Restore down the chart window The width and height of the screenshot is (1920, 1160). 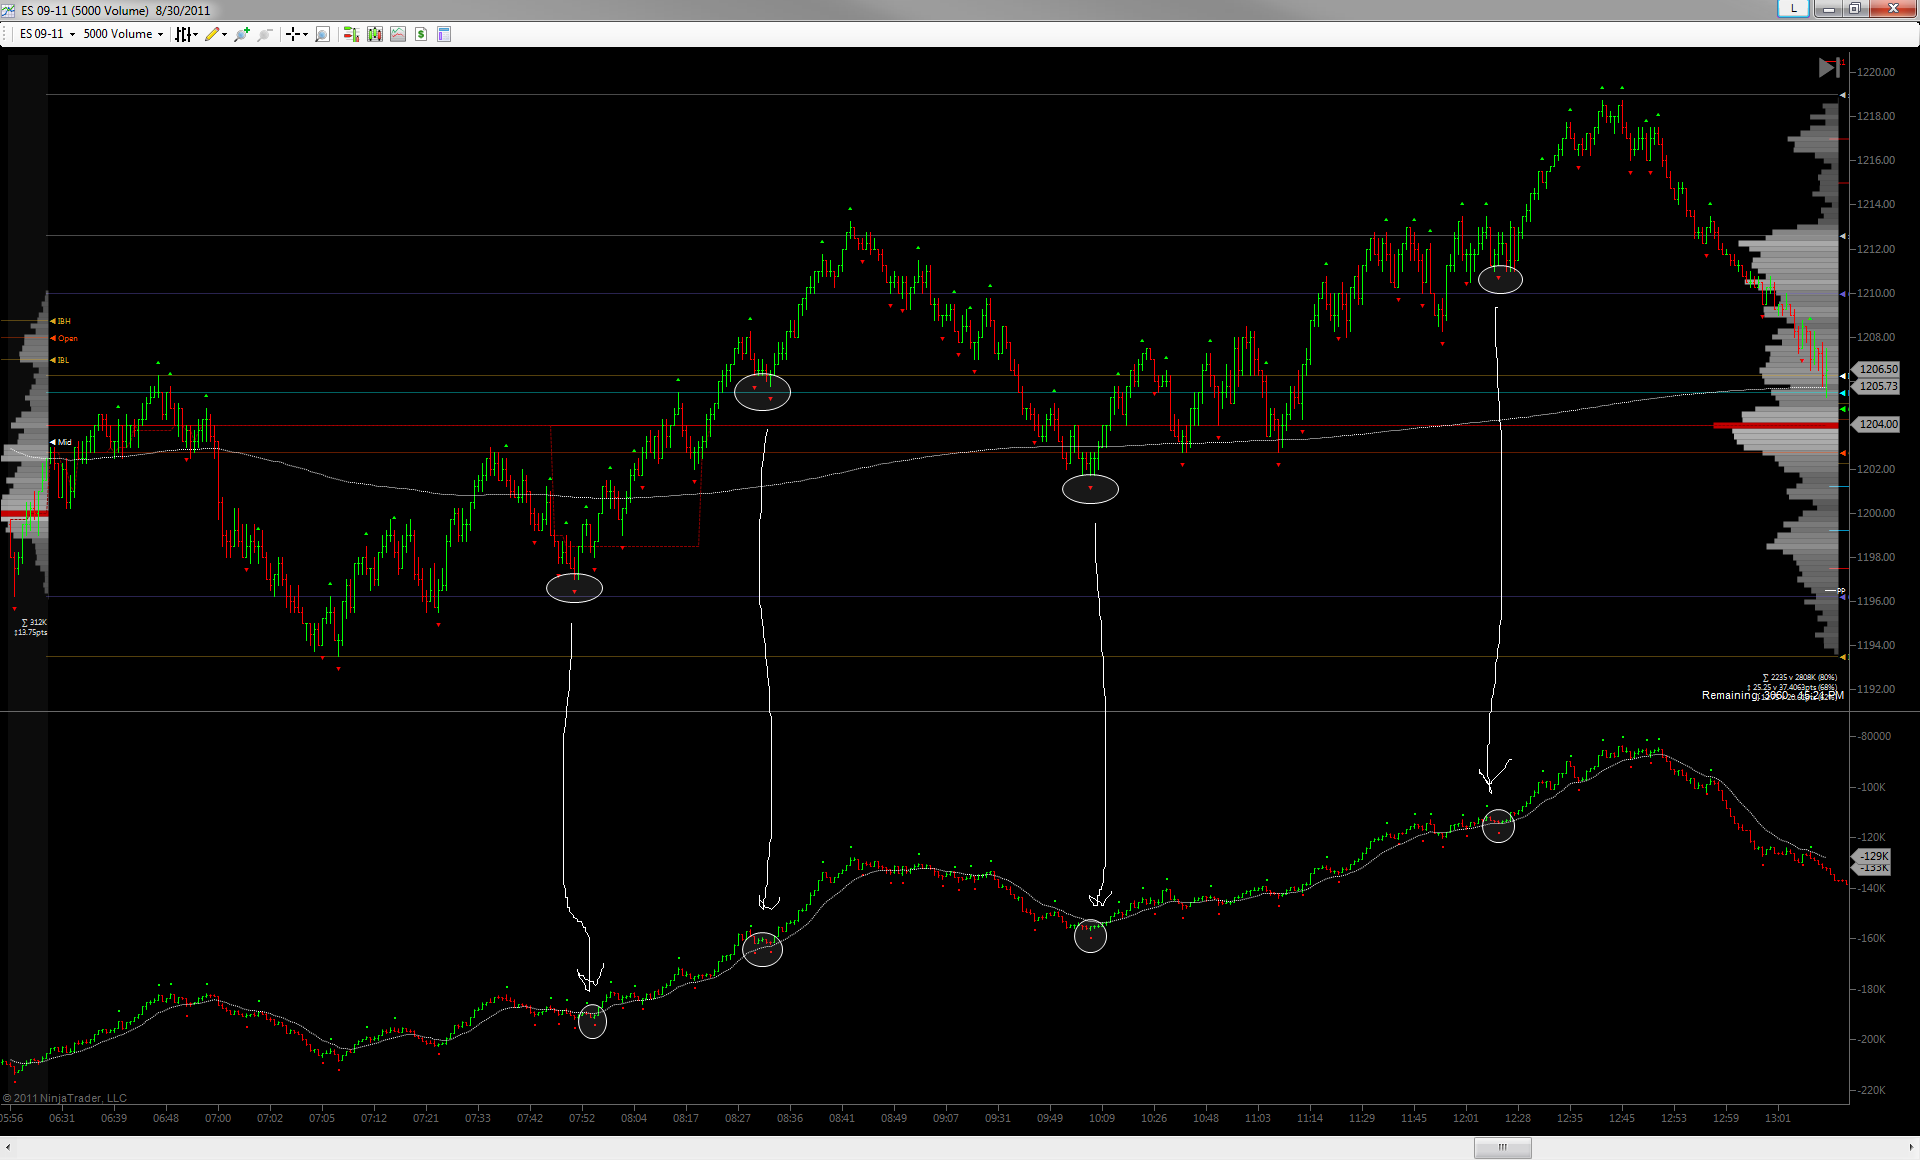(1855, 9)
